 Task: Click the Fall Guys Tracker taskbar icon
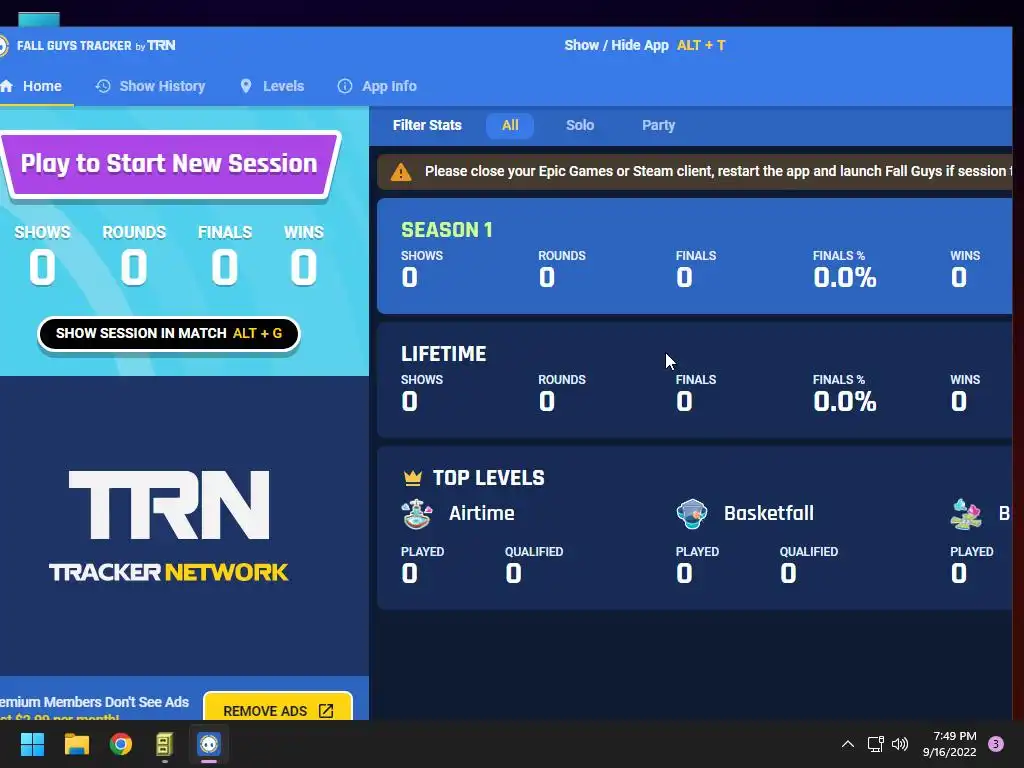click(x=209, y=744)
